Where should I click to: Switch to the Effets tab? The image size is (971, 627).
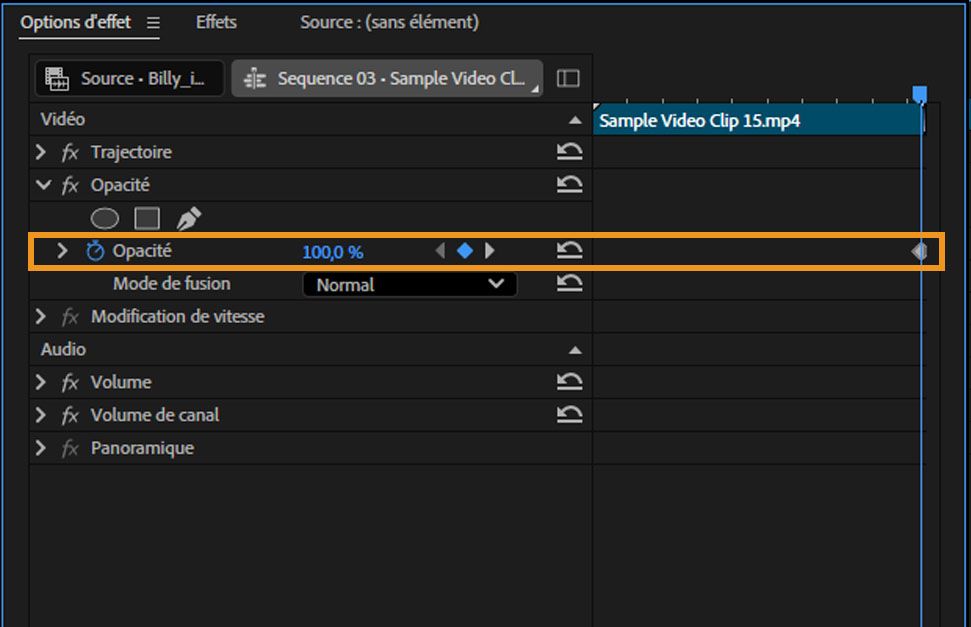[215, 21]
